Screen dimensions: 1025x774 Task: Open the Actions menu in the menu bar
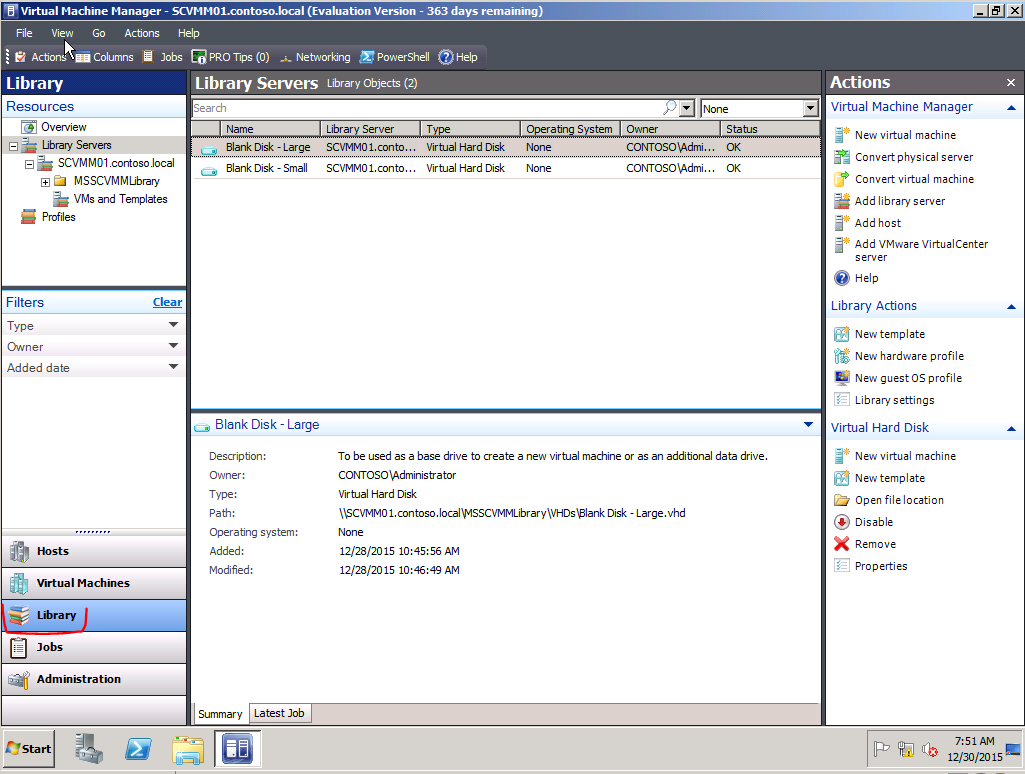tap(142, 33)
